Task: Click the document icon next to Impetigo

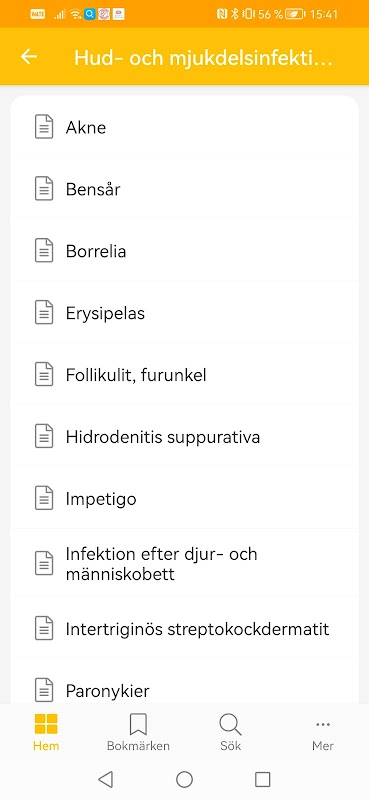Action: [44, 498]
